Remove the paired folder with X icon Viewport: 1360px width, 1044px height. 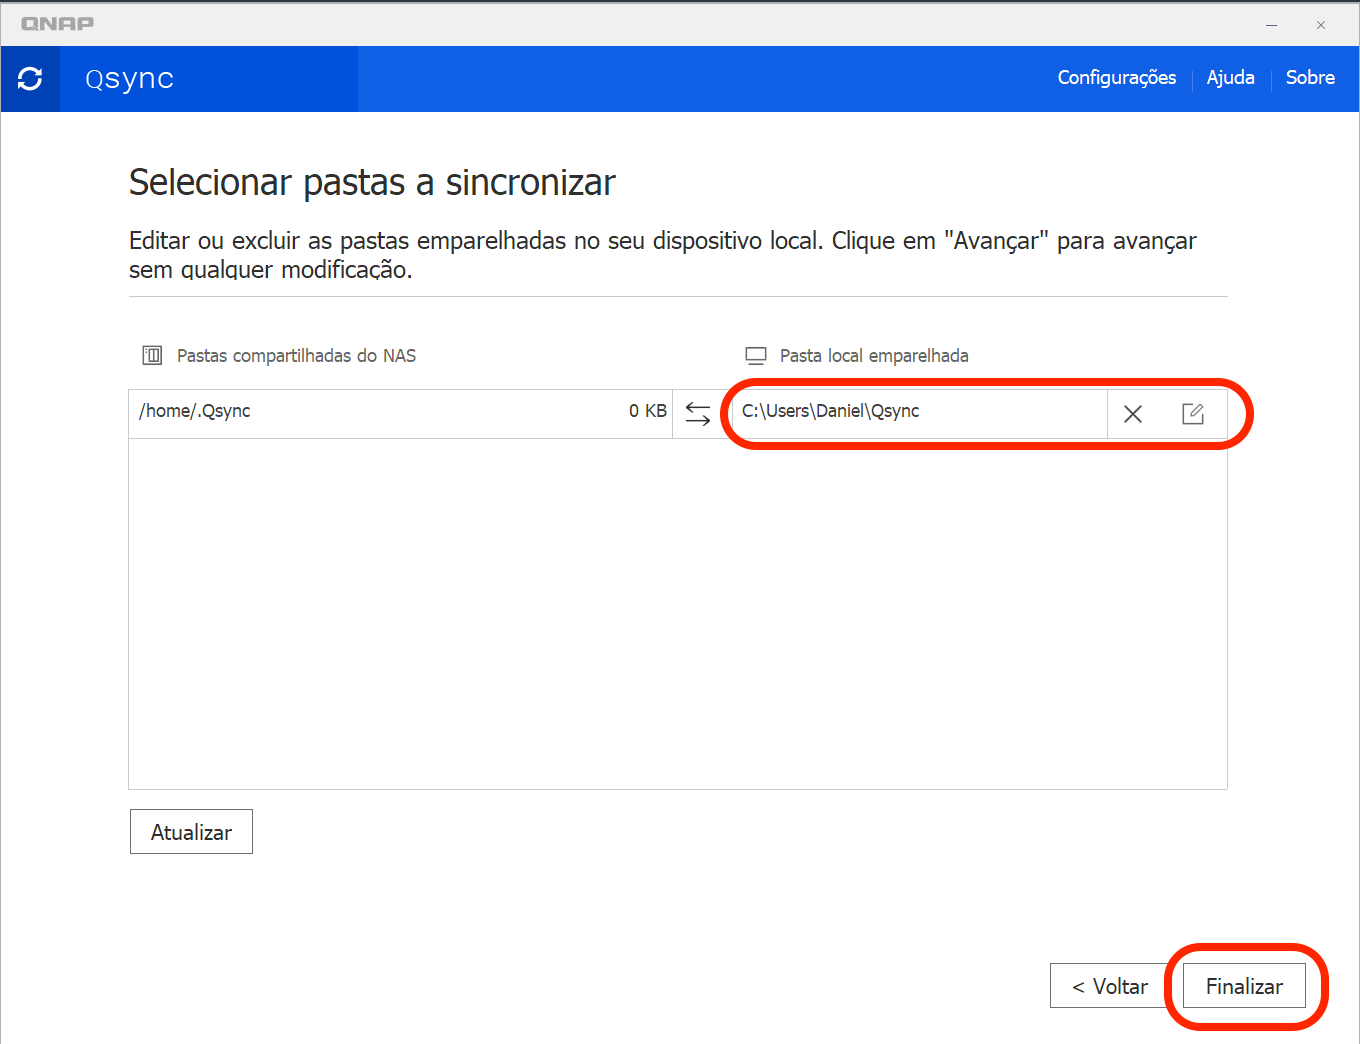[x=1132, y=414]
